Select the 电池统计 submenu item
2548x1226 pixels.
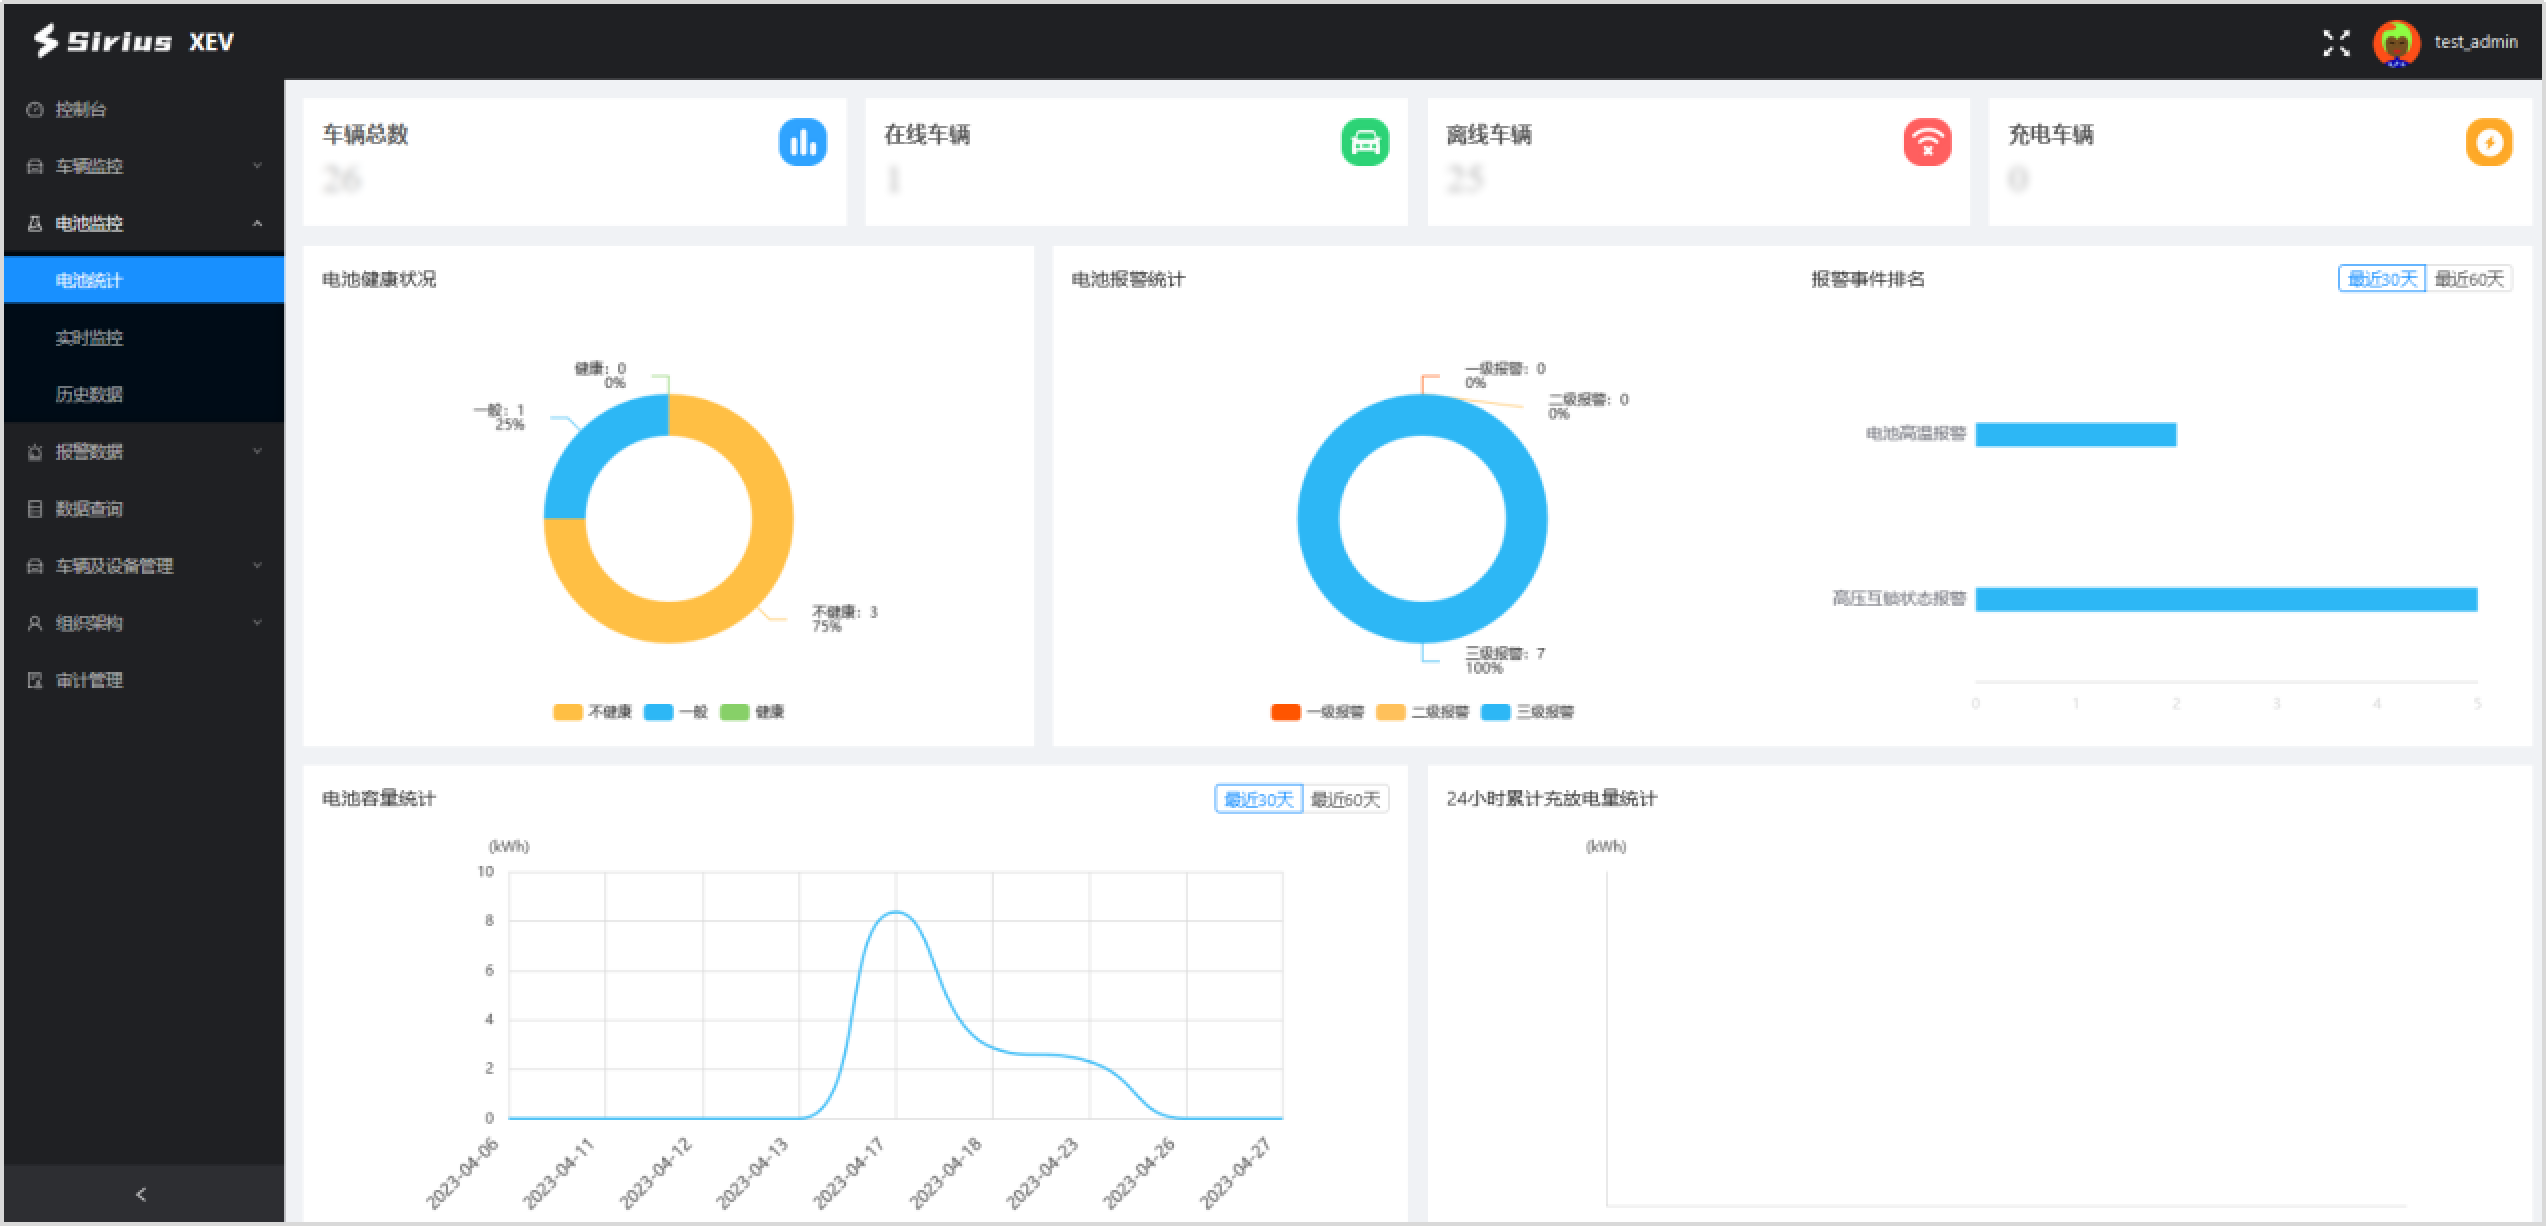[144, 280]
